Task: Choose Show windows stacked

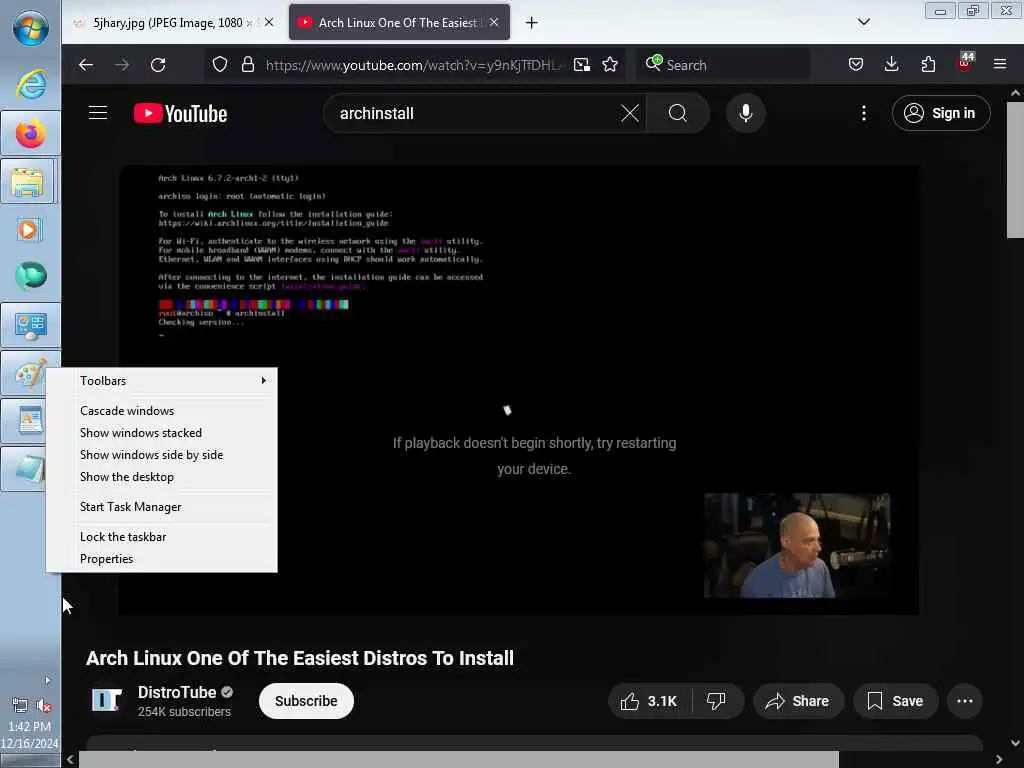Action: click(162, 433)
